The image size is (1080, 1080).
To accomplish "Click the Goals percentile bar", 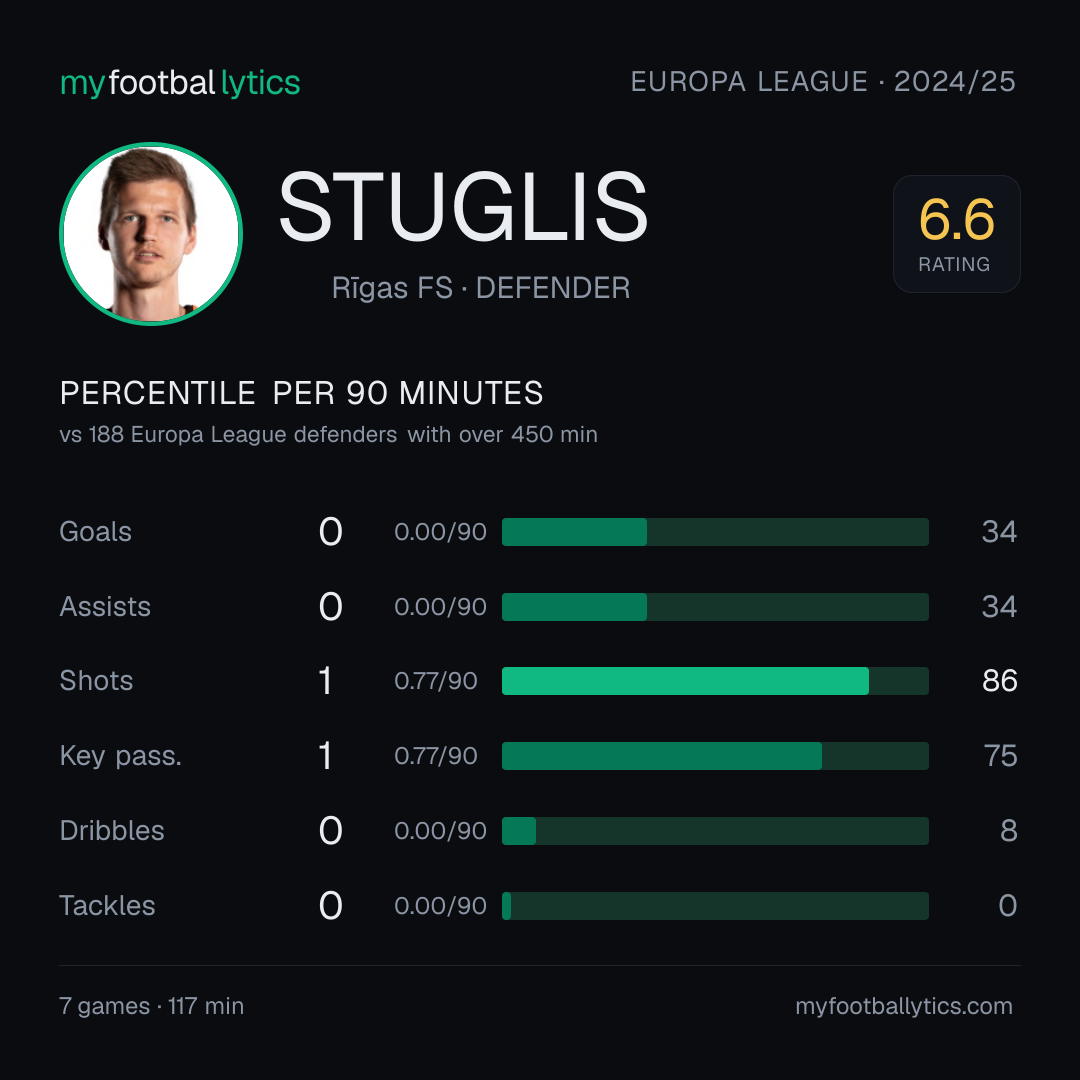I will (715, 532).
